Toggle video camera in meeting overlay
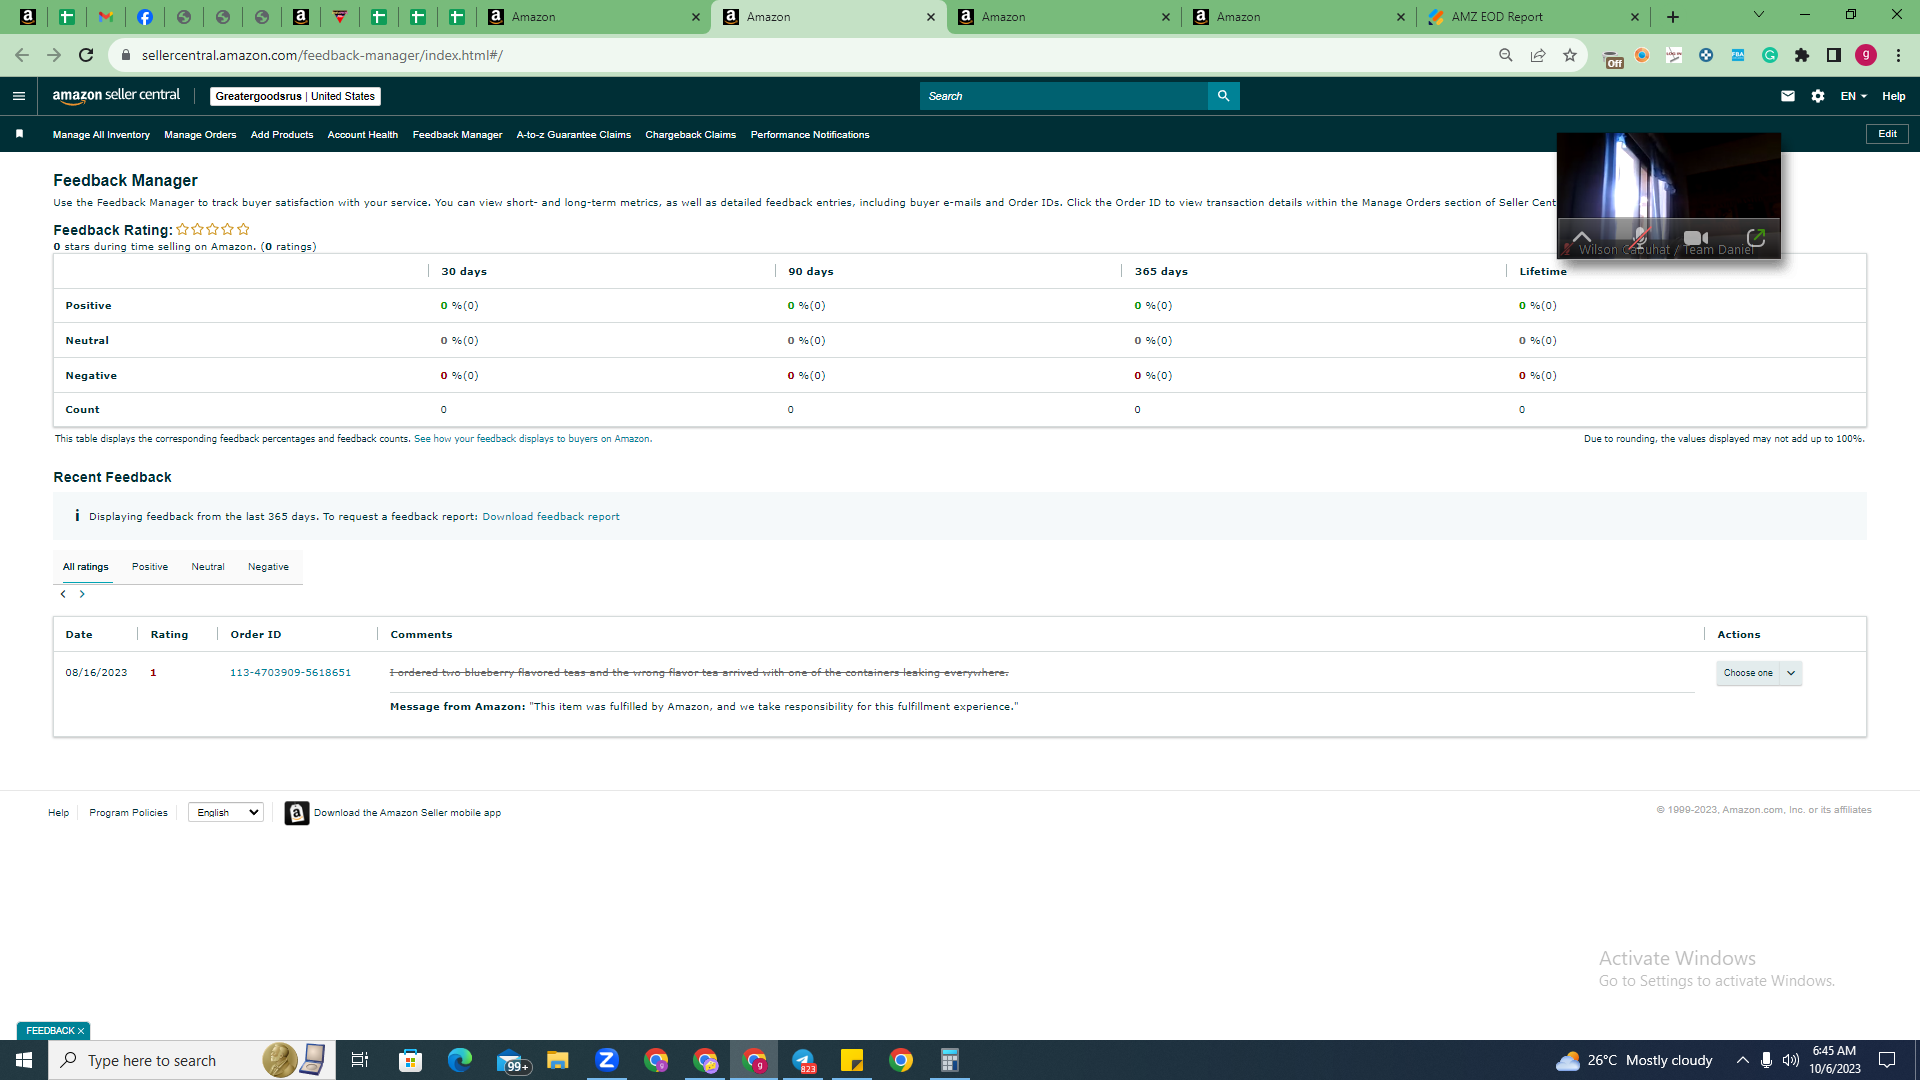This screenshot has width=1920, height=1080. click(x=1696, y=238)
